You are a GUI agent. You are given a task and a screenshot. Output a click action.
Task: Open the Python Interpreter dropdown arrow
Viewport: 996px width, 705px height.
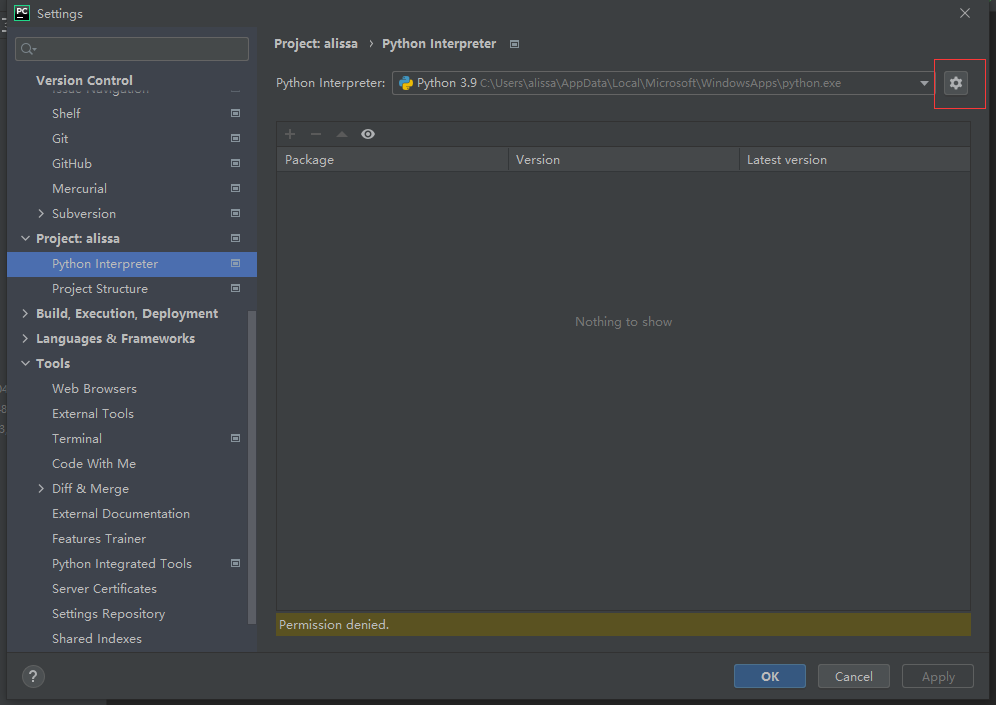(924, 83)
